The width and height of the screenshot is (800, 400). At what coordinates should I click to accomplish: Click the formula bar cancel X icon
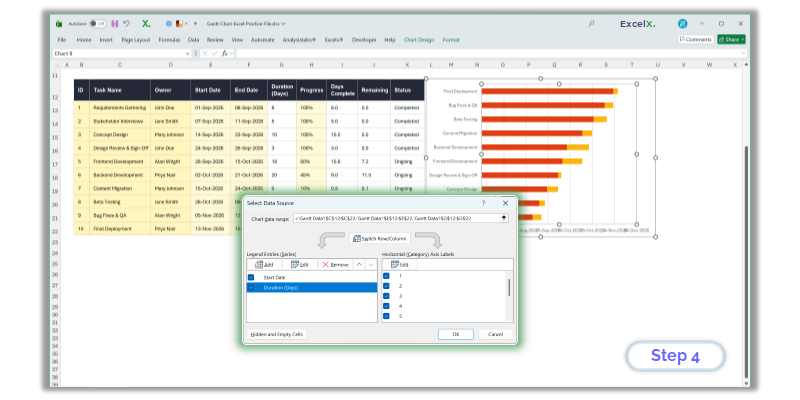pos(205,53)
